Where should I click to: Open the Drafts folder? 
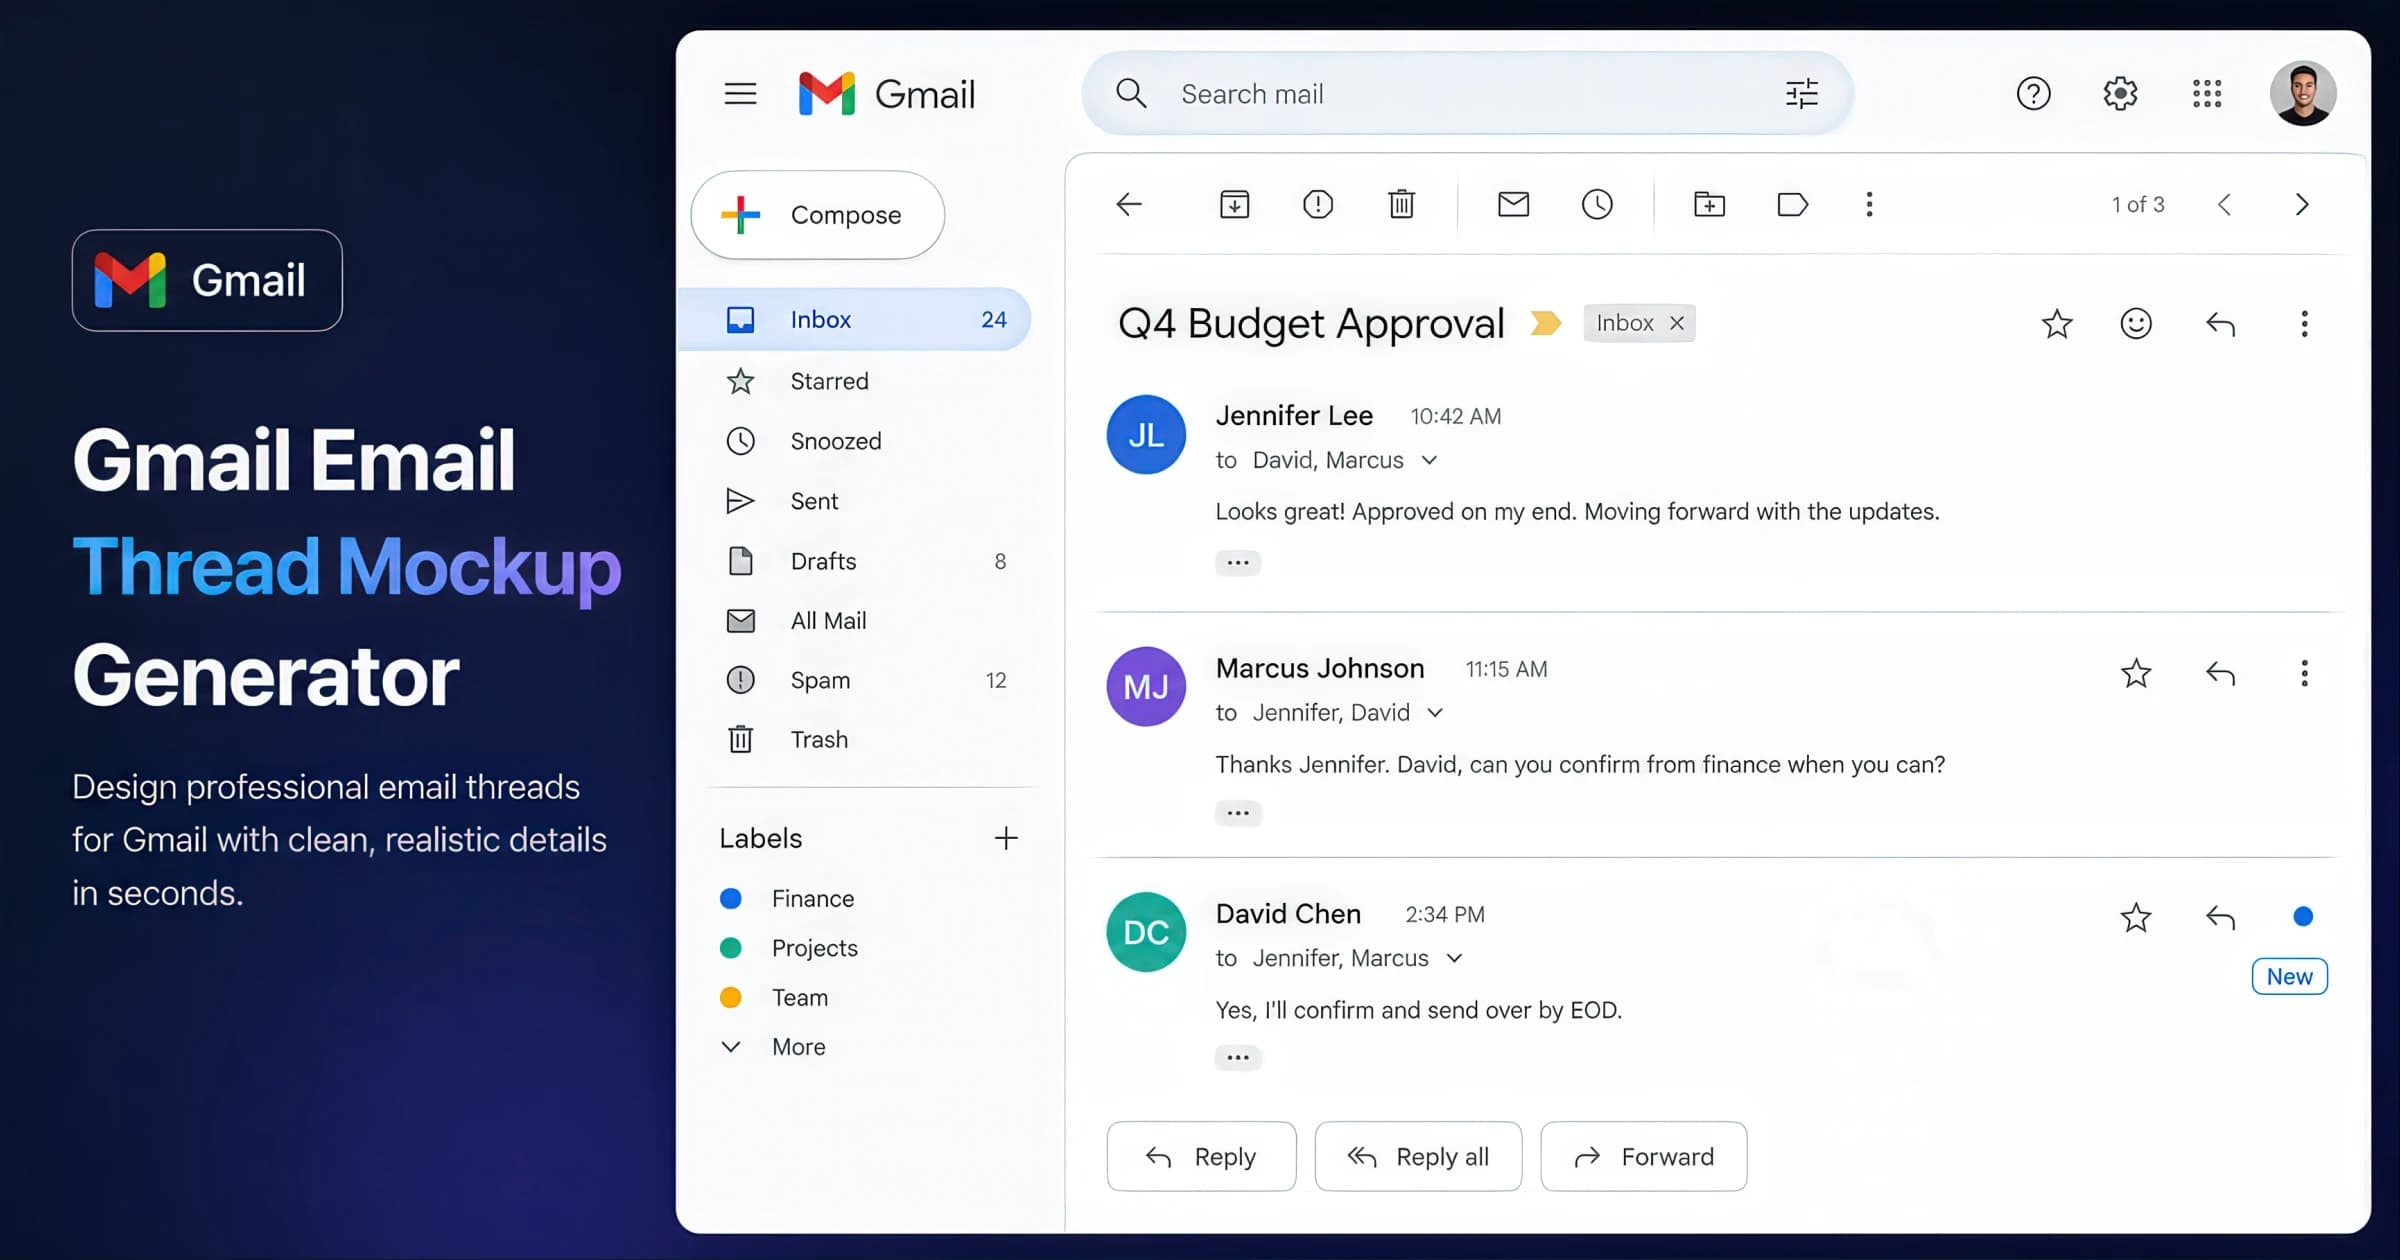(855, 561)
